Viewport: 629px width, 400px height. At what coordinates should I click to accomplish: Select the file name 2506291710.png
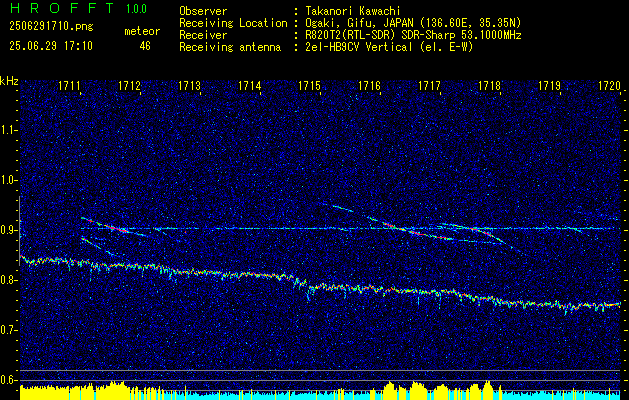51,26
